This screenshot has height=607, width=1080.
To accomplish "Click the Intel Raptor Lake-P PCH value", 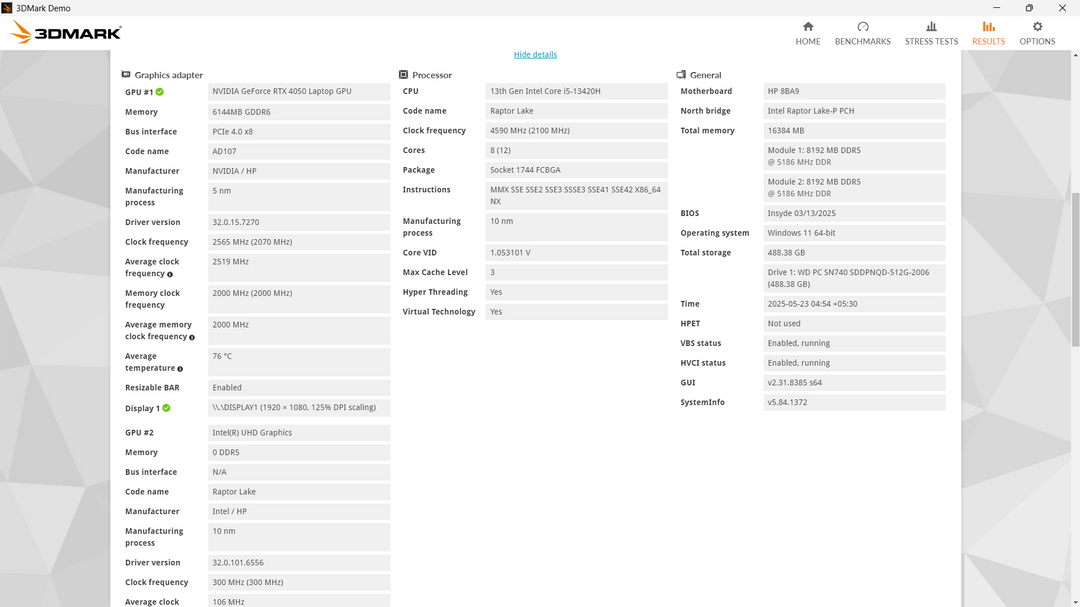I will click(854, 111).
